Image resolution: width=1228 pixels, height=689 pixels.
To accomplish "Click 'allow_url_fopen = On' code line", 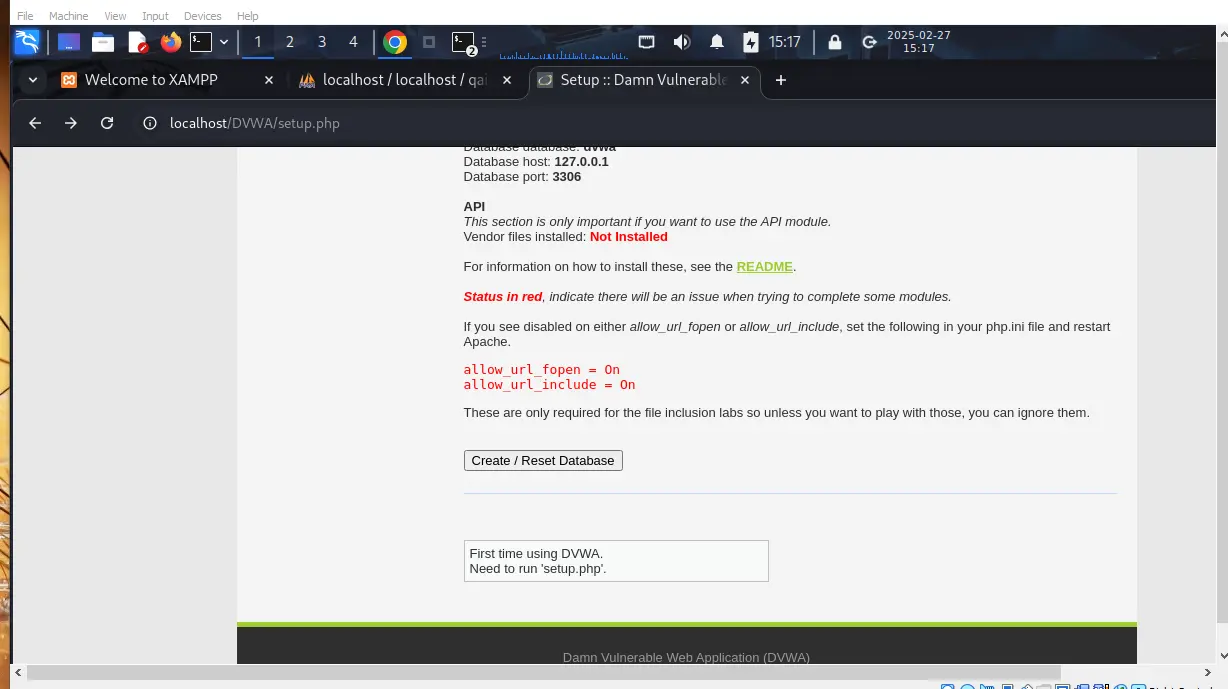I will pos(542,369).
